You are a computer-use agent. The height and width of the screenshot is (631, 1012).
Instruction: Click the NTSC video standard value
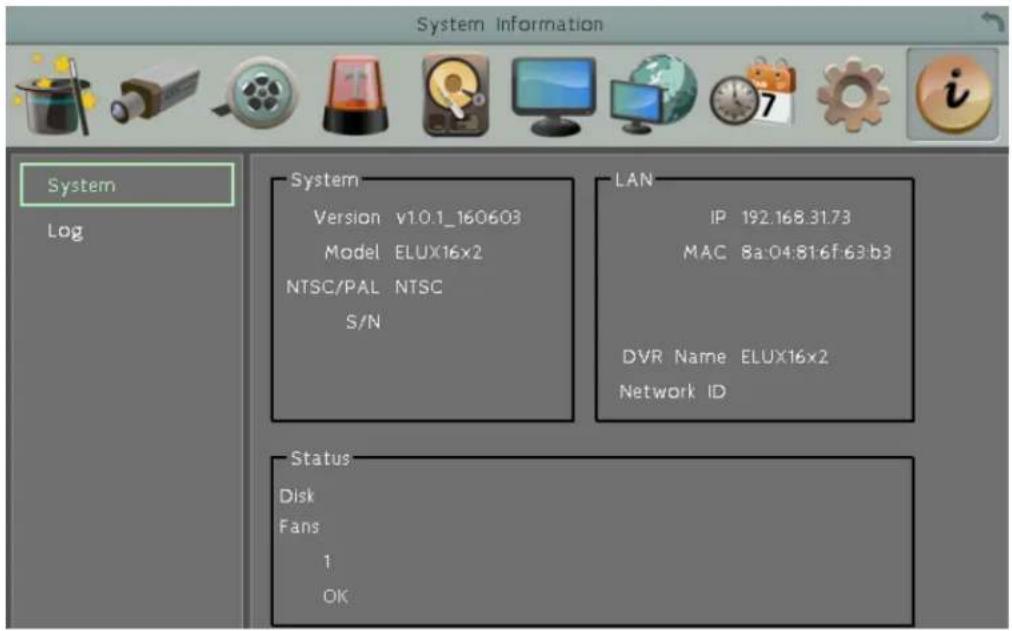419,287
